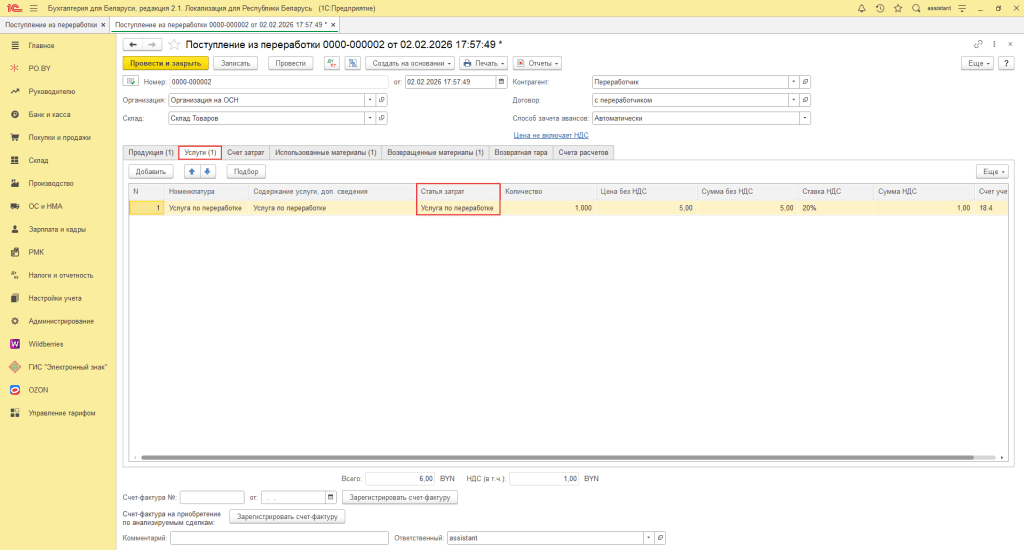1024x550 pixels.
Task: Expand Способ зачета авансов dropdown
Action: point(805,118)
